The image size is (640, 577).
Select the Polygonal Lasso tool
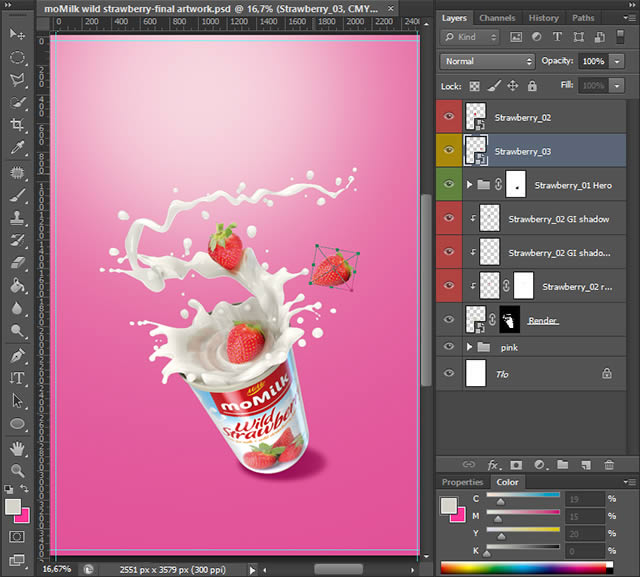[17, 79]
